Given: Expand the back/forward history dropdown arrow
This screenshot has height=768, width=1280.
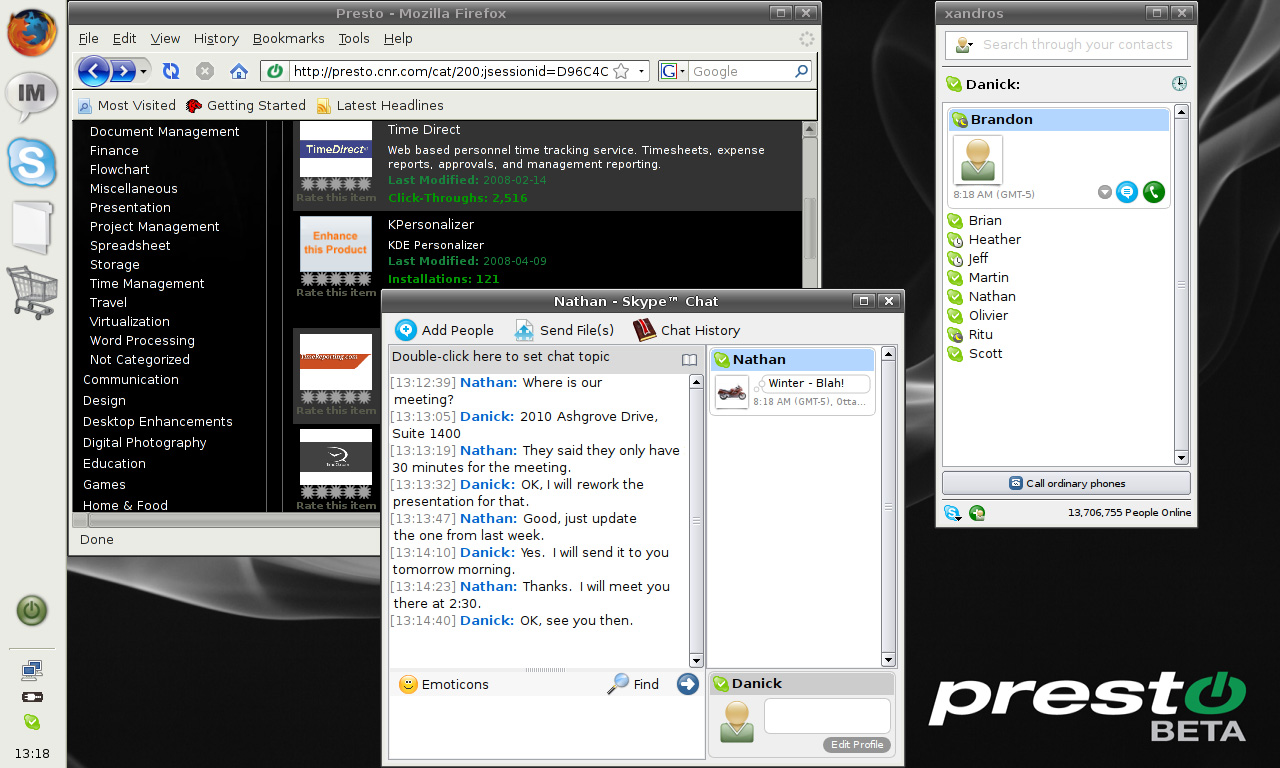Looking at the screenshot, I should point(144,71).
